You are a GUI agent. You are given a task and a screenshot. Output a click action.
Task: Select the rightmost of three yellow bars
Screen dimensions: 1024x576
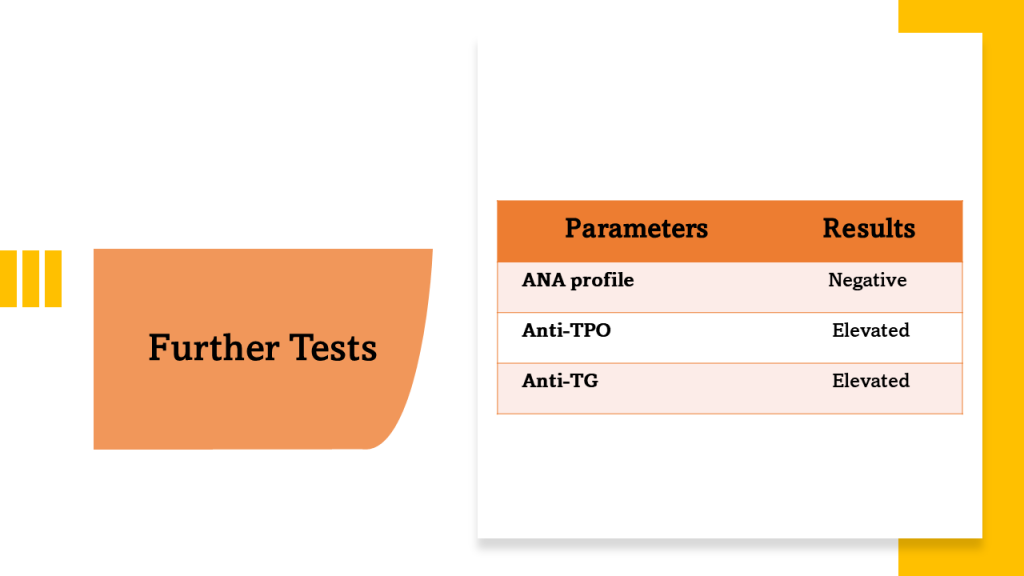tap(52, 278)
